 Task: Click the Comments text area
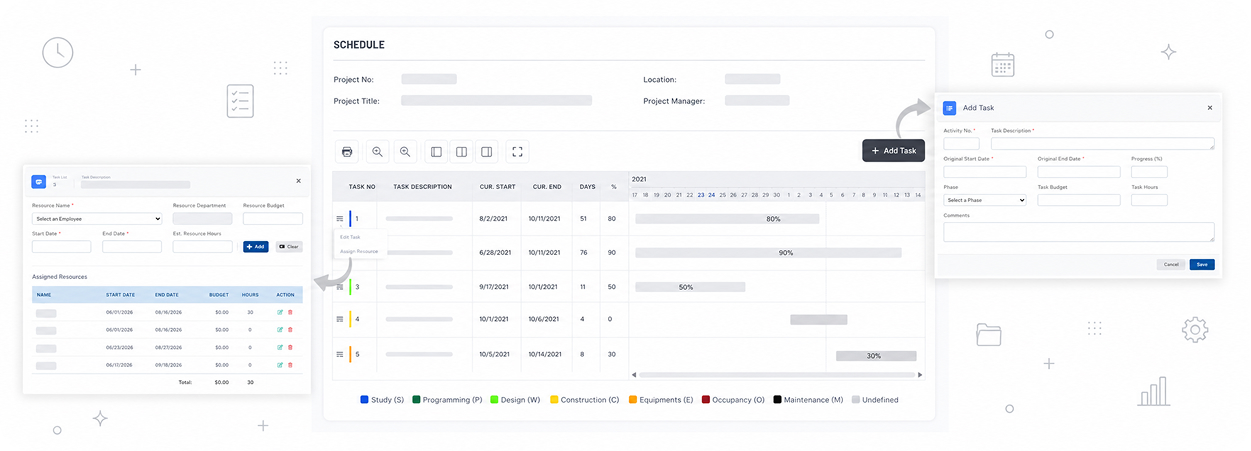1079,232
